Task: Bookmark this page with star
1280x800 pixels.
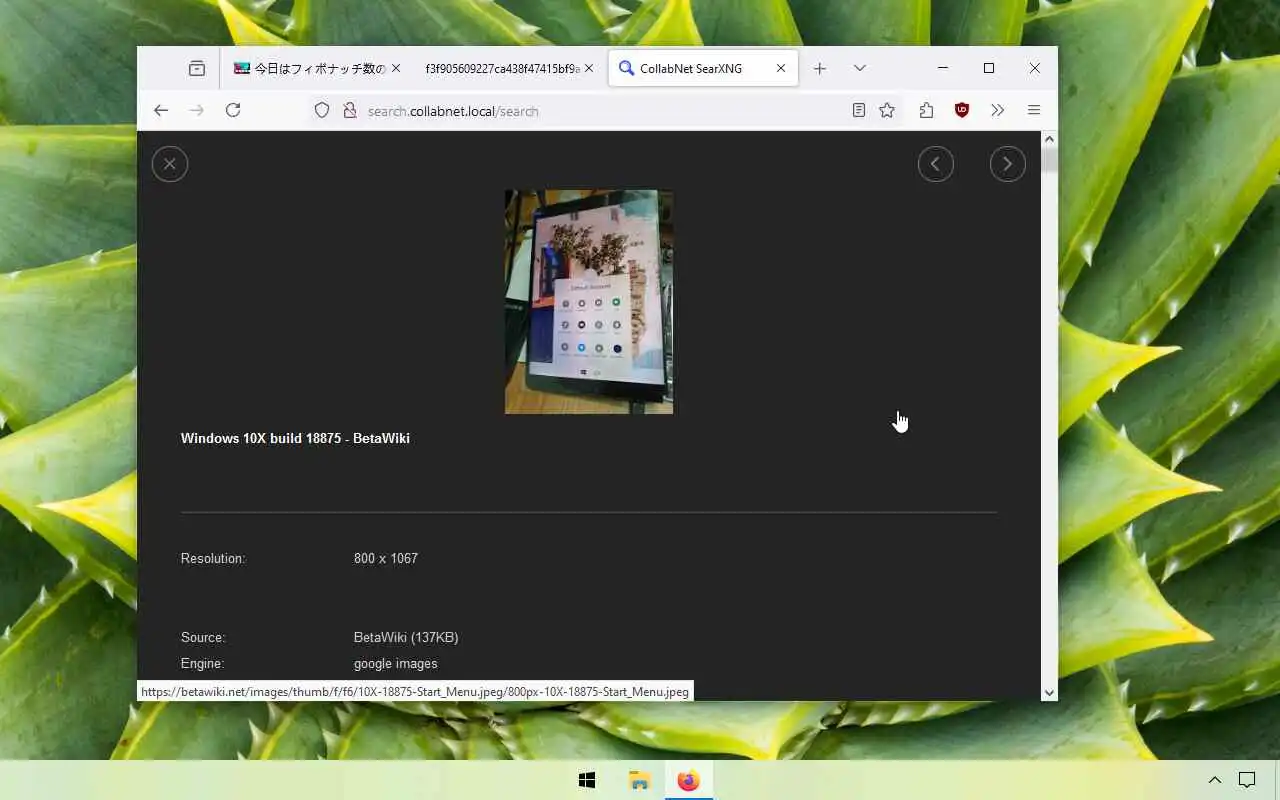Action: point(887,111)
